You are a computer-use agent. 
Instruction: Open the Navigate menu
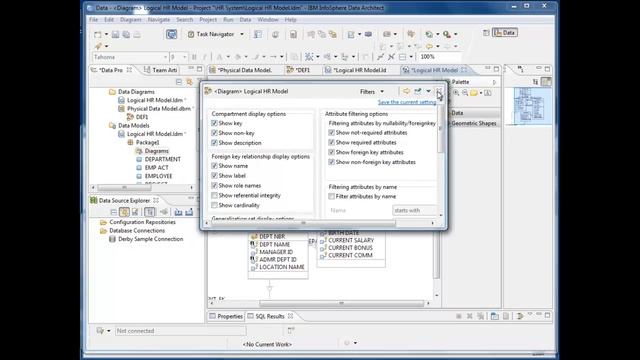159,20
